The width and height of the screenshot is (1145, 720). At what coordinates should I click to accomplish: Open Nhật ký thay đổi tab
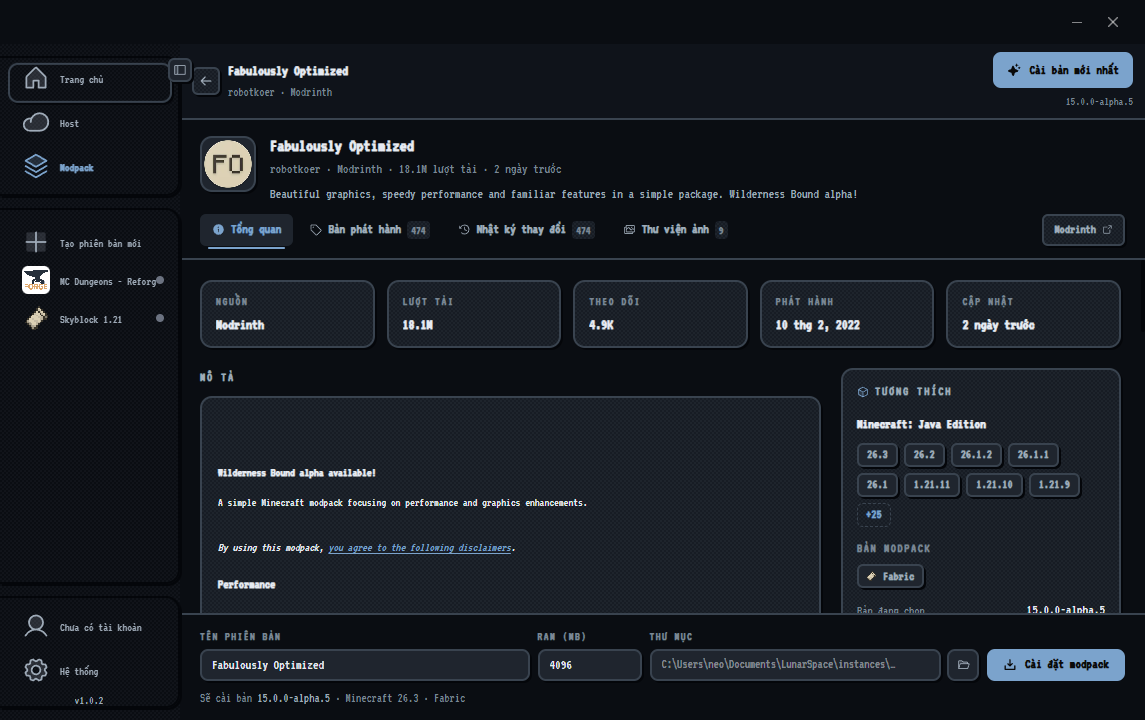point(526,230)
